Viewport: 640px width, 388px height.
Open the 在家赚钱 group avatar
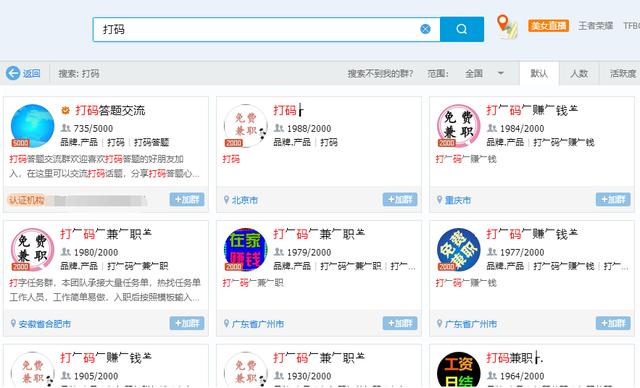pos(245,249)
